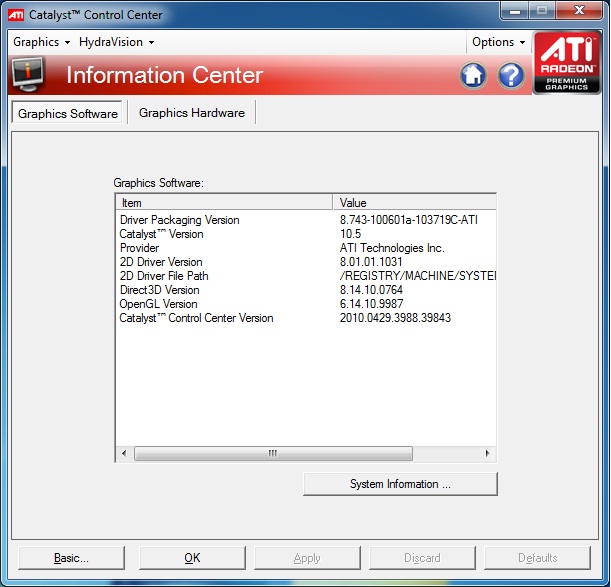Select the OpenGL Version row
Viewport: 611px width, 587px height.
[306, 304]
